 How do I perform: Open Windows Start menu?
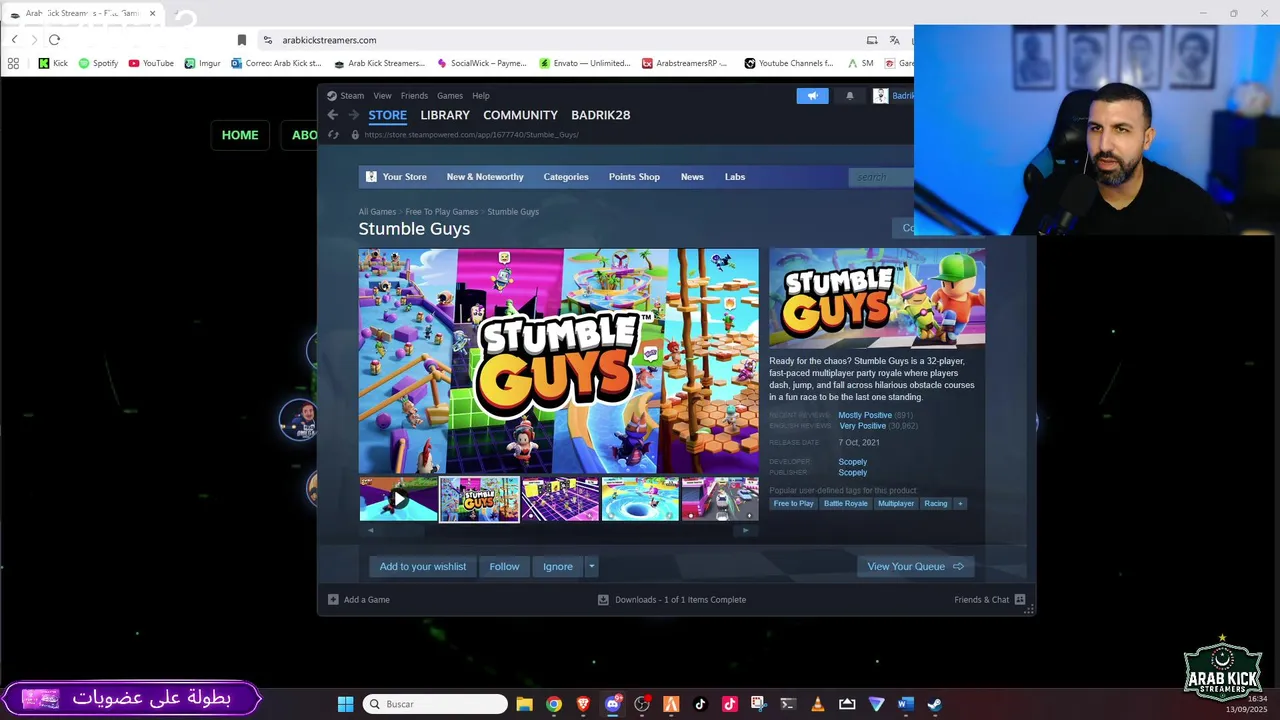click(x=345, y=704)
